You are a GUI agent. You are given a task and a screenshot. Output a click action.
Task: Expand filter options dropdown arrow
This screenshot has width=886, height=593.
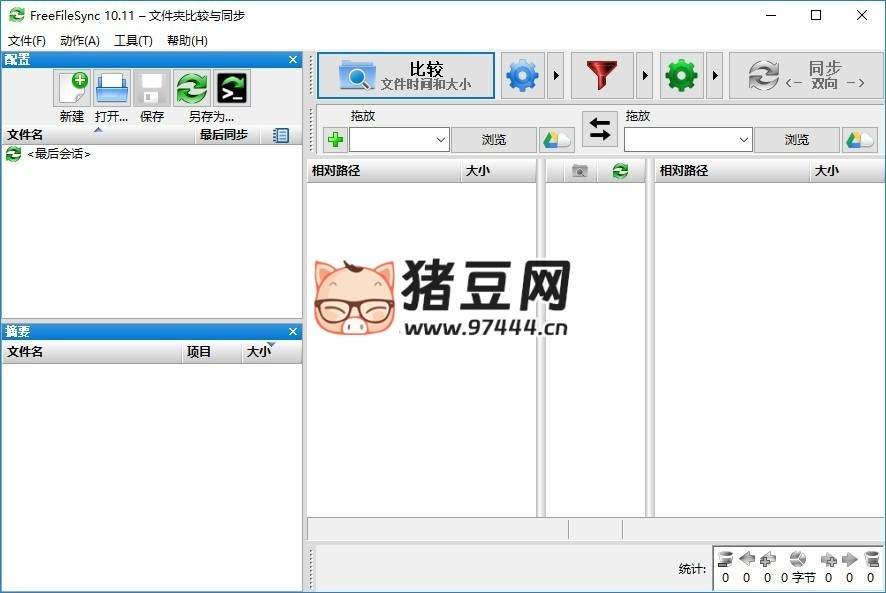tap(645, 76)
